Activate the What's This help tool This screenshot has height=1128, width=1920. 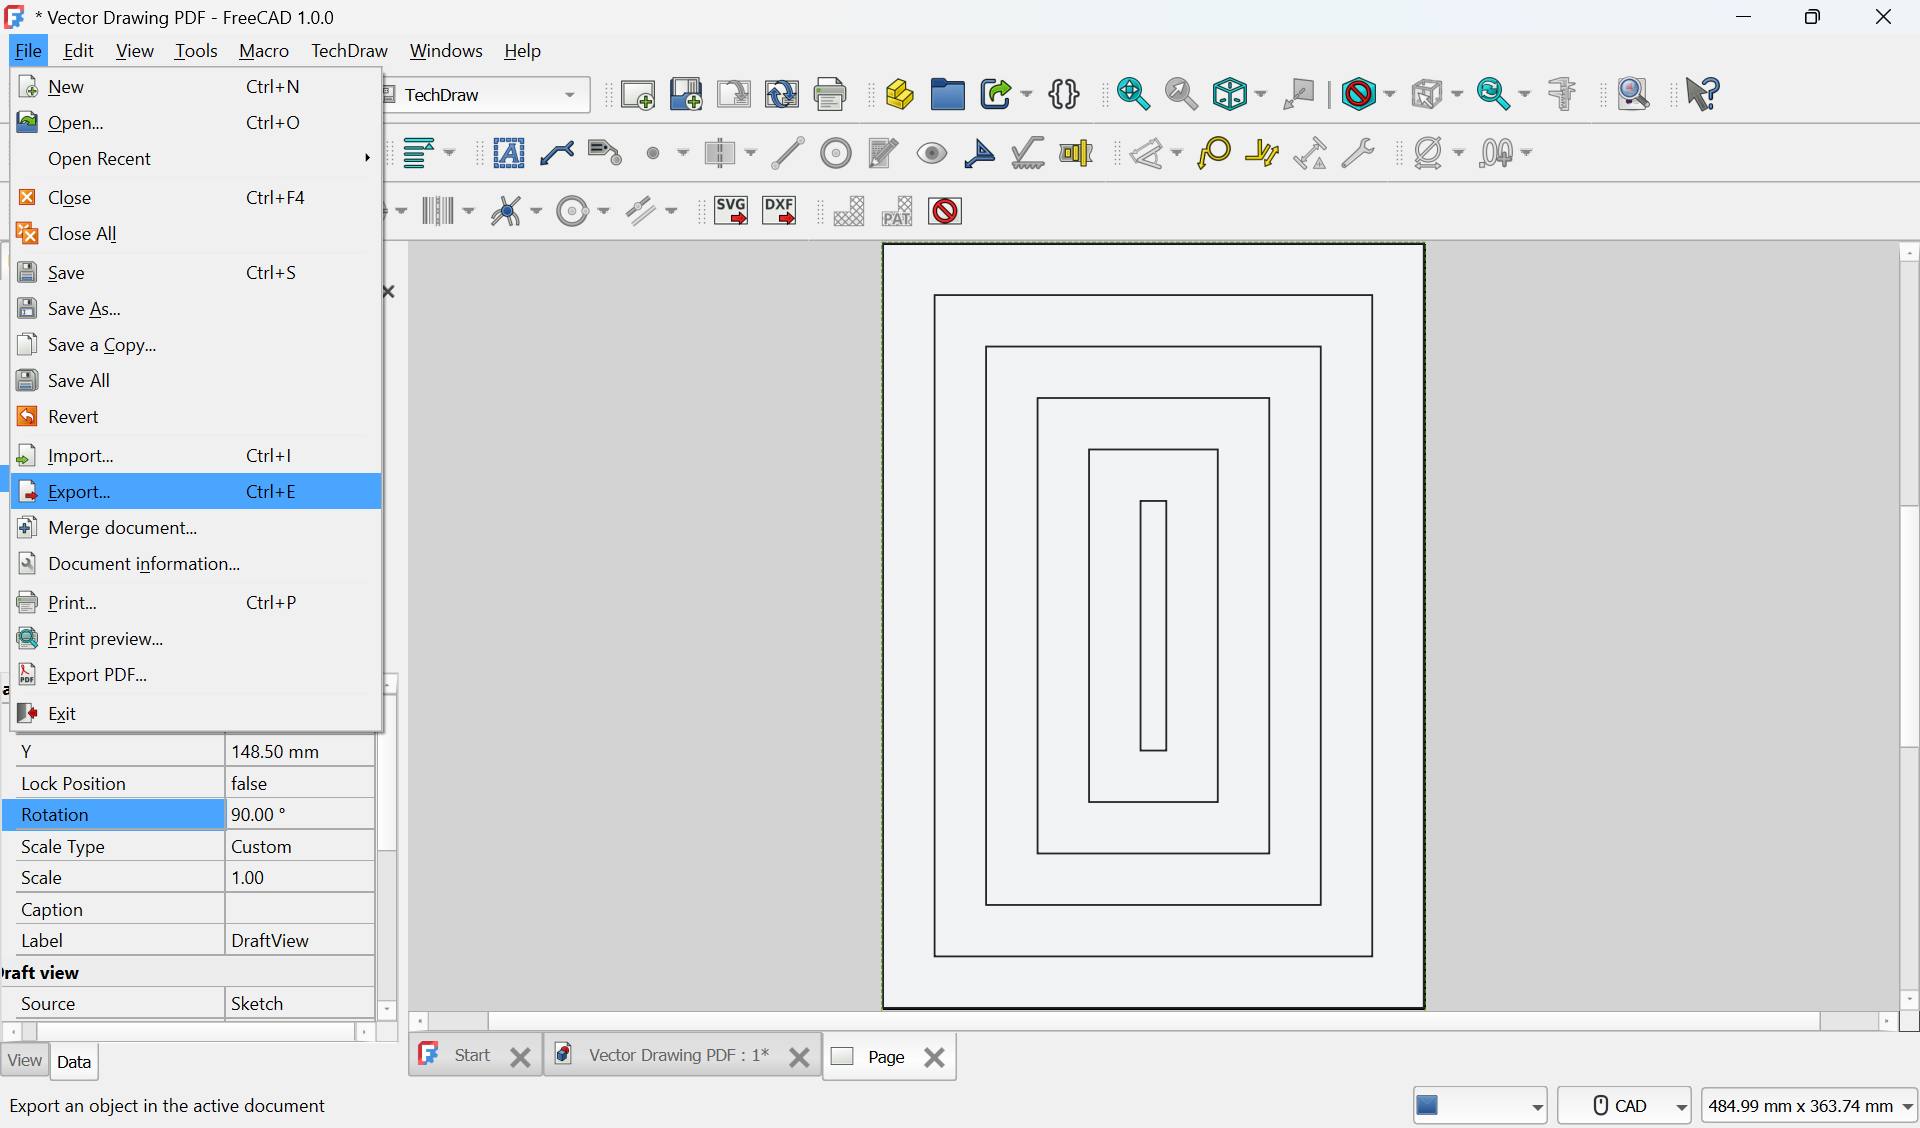coord(1702,94)
